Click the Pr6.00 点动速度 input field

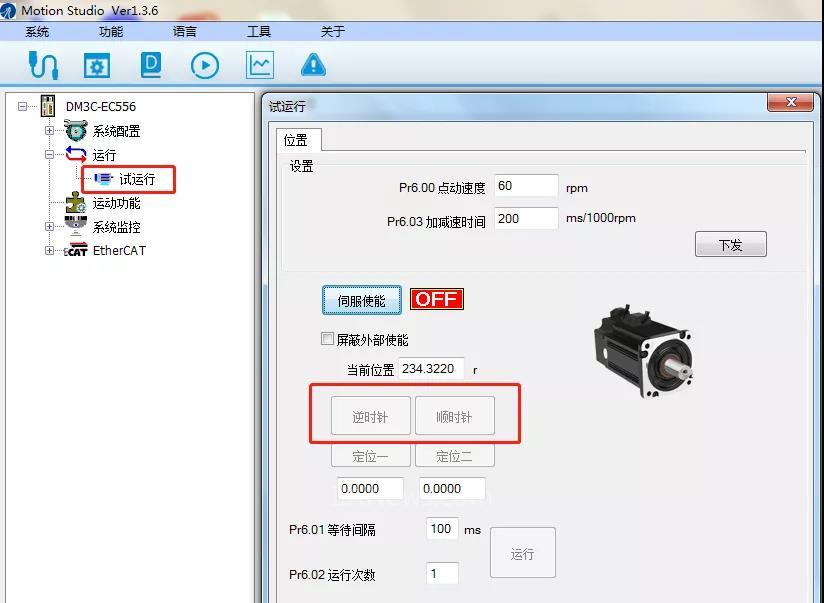pyautogui.click(x=526, y=186)
